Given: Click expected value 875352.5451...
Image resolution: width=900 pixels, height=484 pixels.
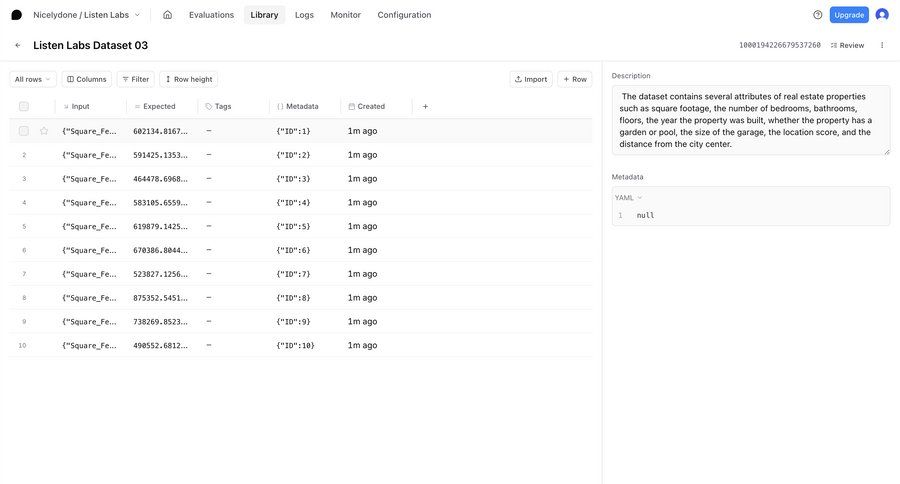Looking at the screenshot, I should (x=161, y=298).
